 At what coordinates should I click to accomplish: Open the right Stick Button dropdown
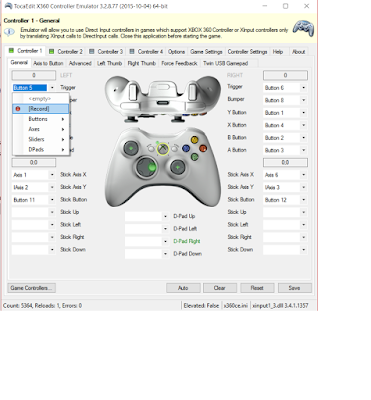click(x=285, y=200)
